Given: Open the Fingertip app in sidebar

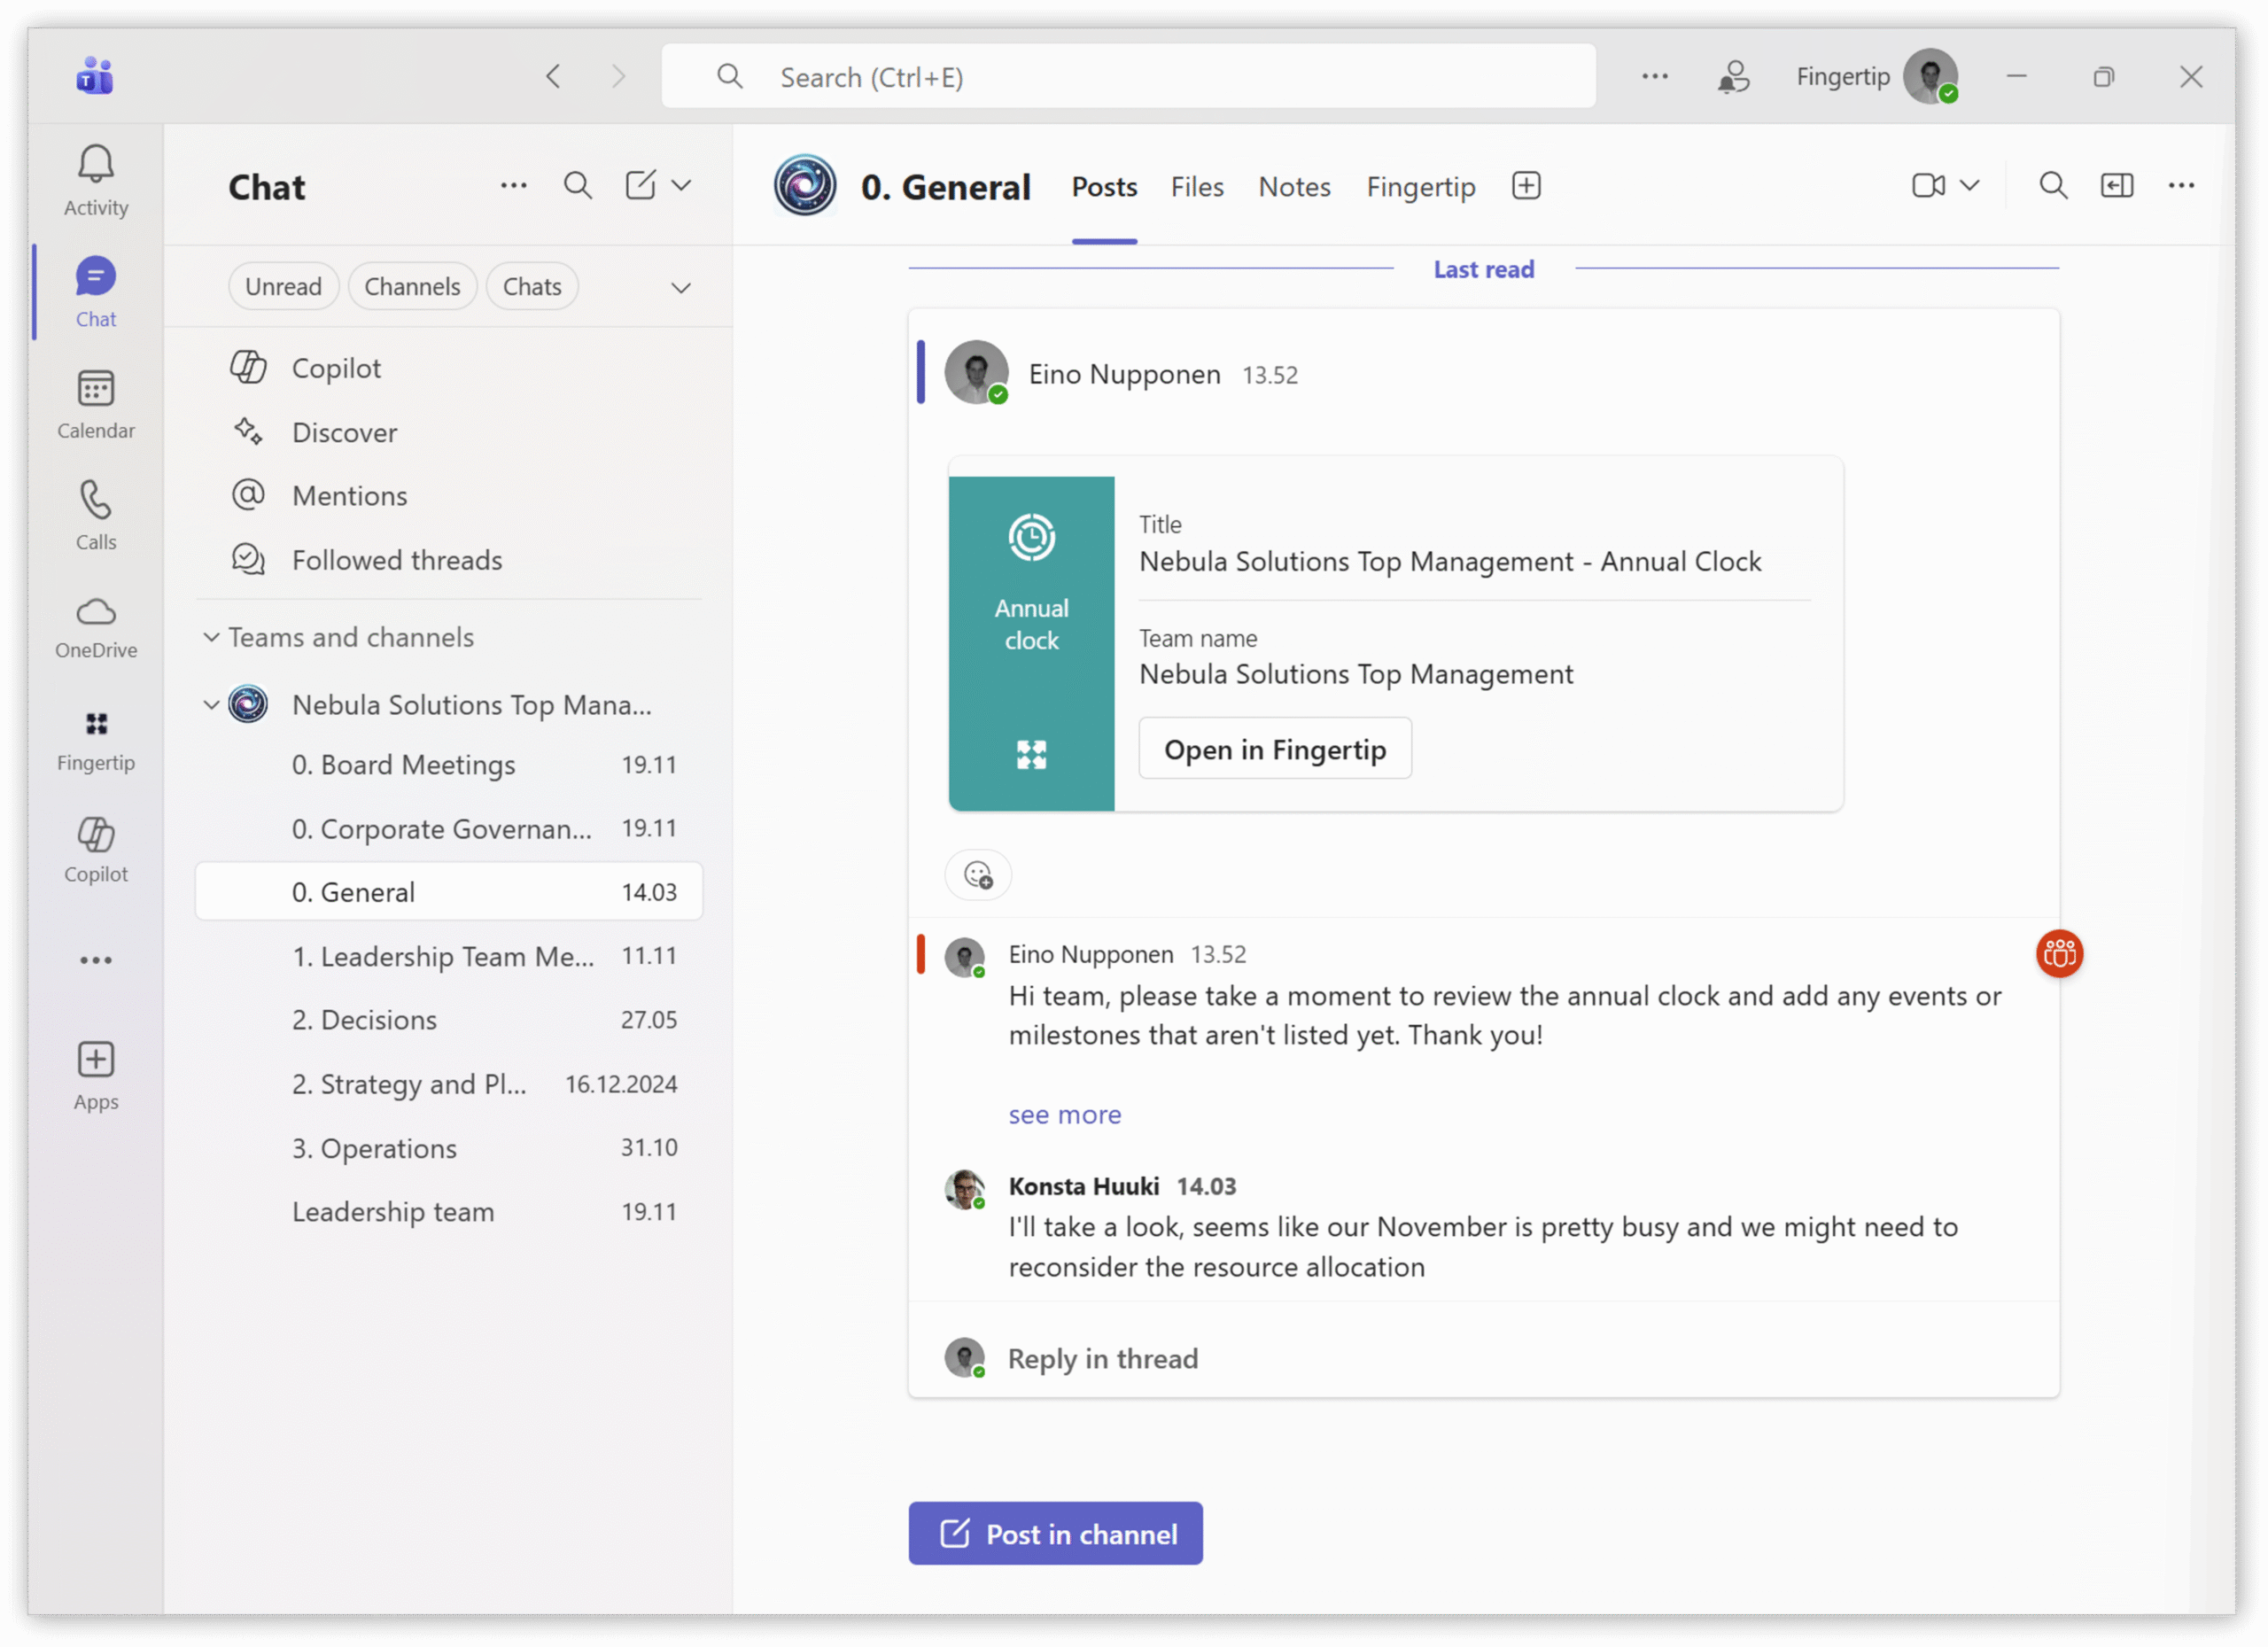Looking at the screenshot, I should pyautogui.click(x=96, y=725).
